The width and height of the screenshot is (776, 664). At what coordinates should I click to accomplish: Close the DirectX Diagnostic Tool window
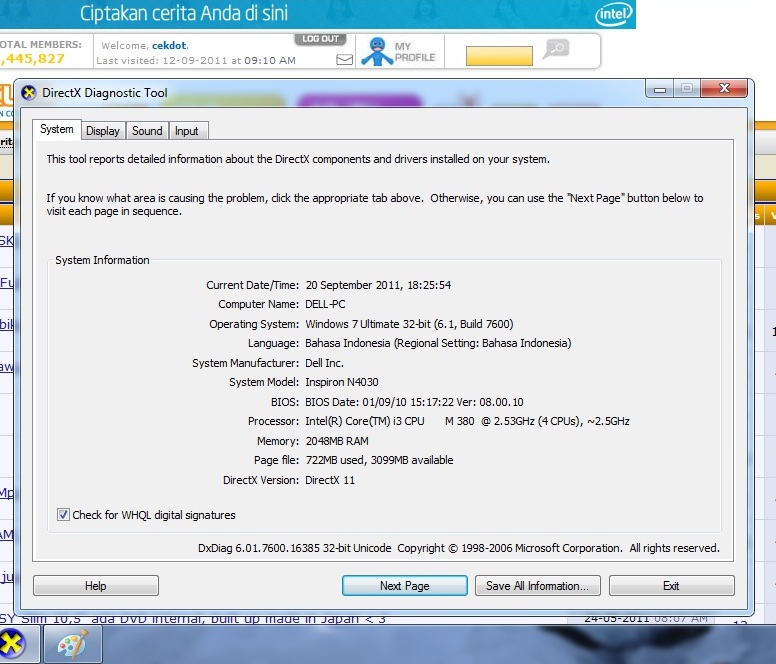[x=725, y=89]
